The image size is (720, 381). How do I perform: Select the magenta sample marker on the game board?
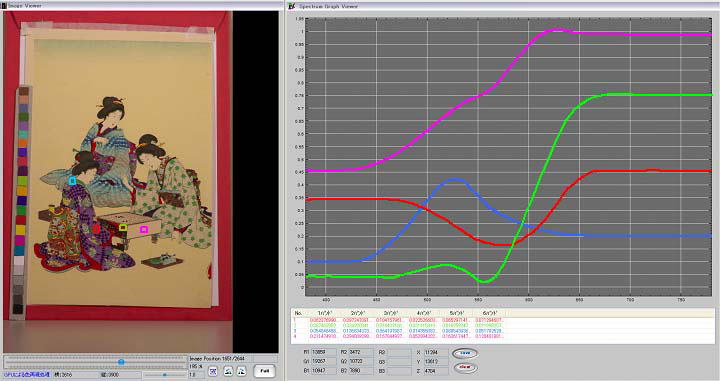pos(144,229)
